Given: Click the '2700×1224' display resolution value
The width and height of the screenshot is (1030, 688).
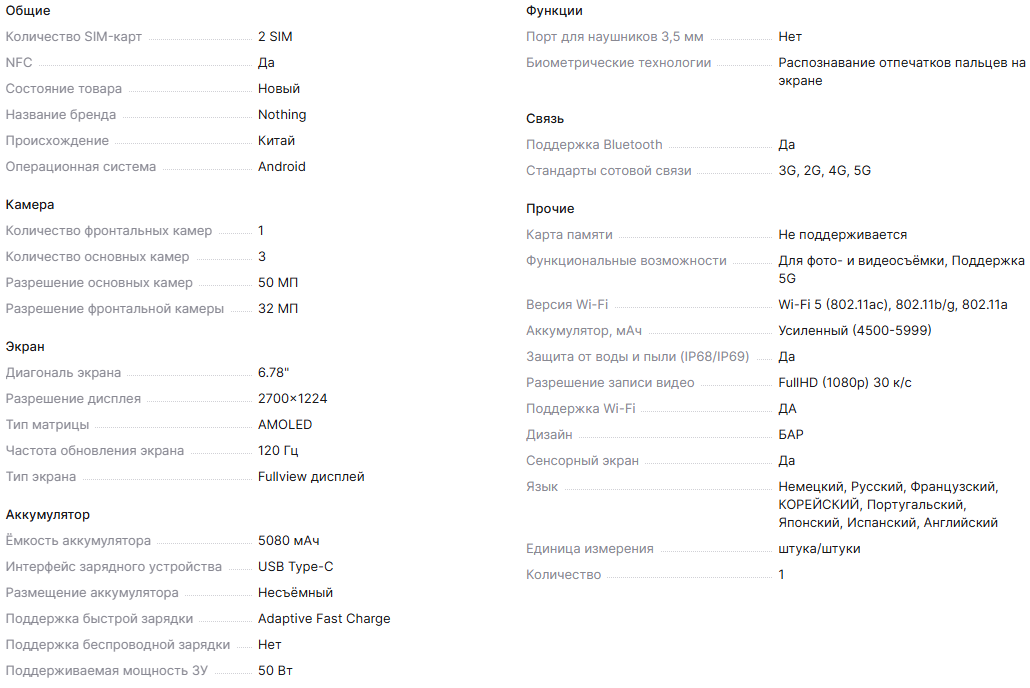Looking at the screenshot, I should [293, 399].
